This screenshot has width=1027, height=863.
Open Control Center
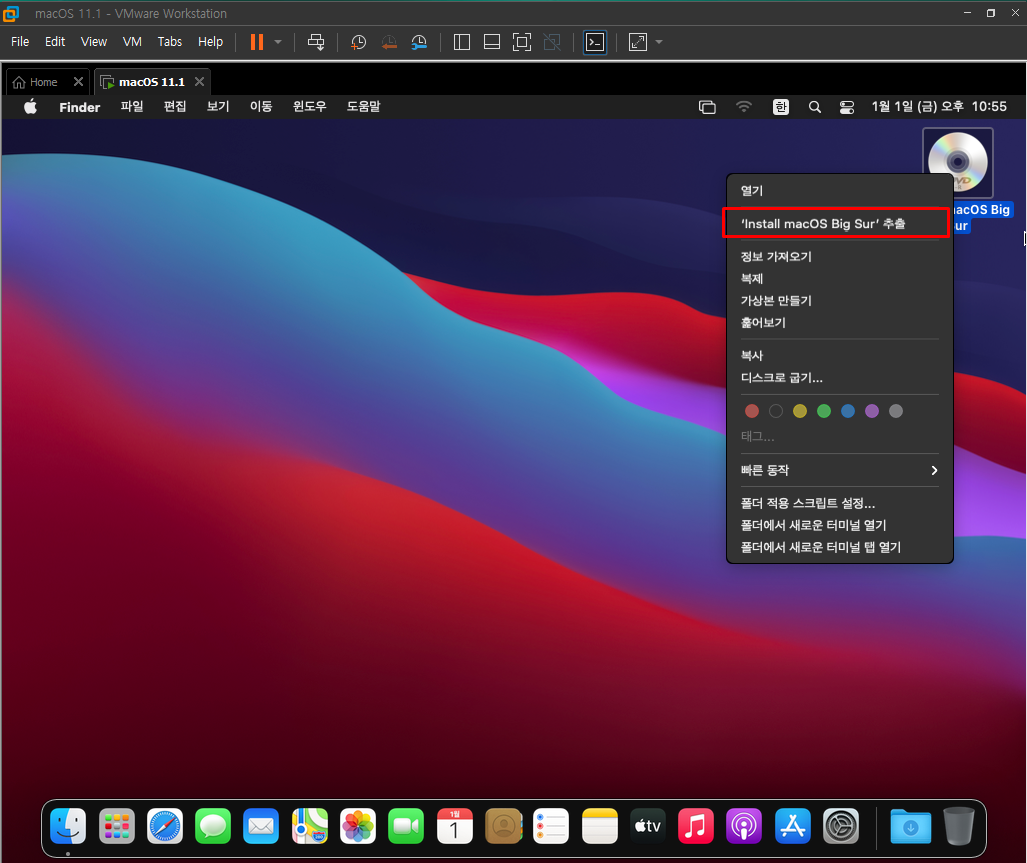click(x=847, y=107)
